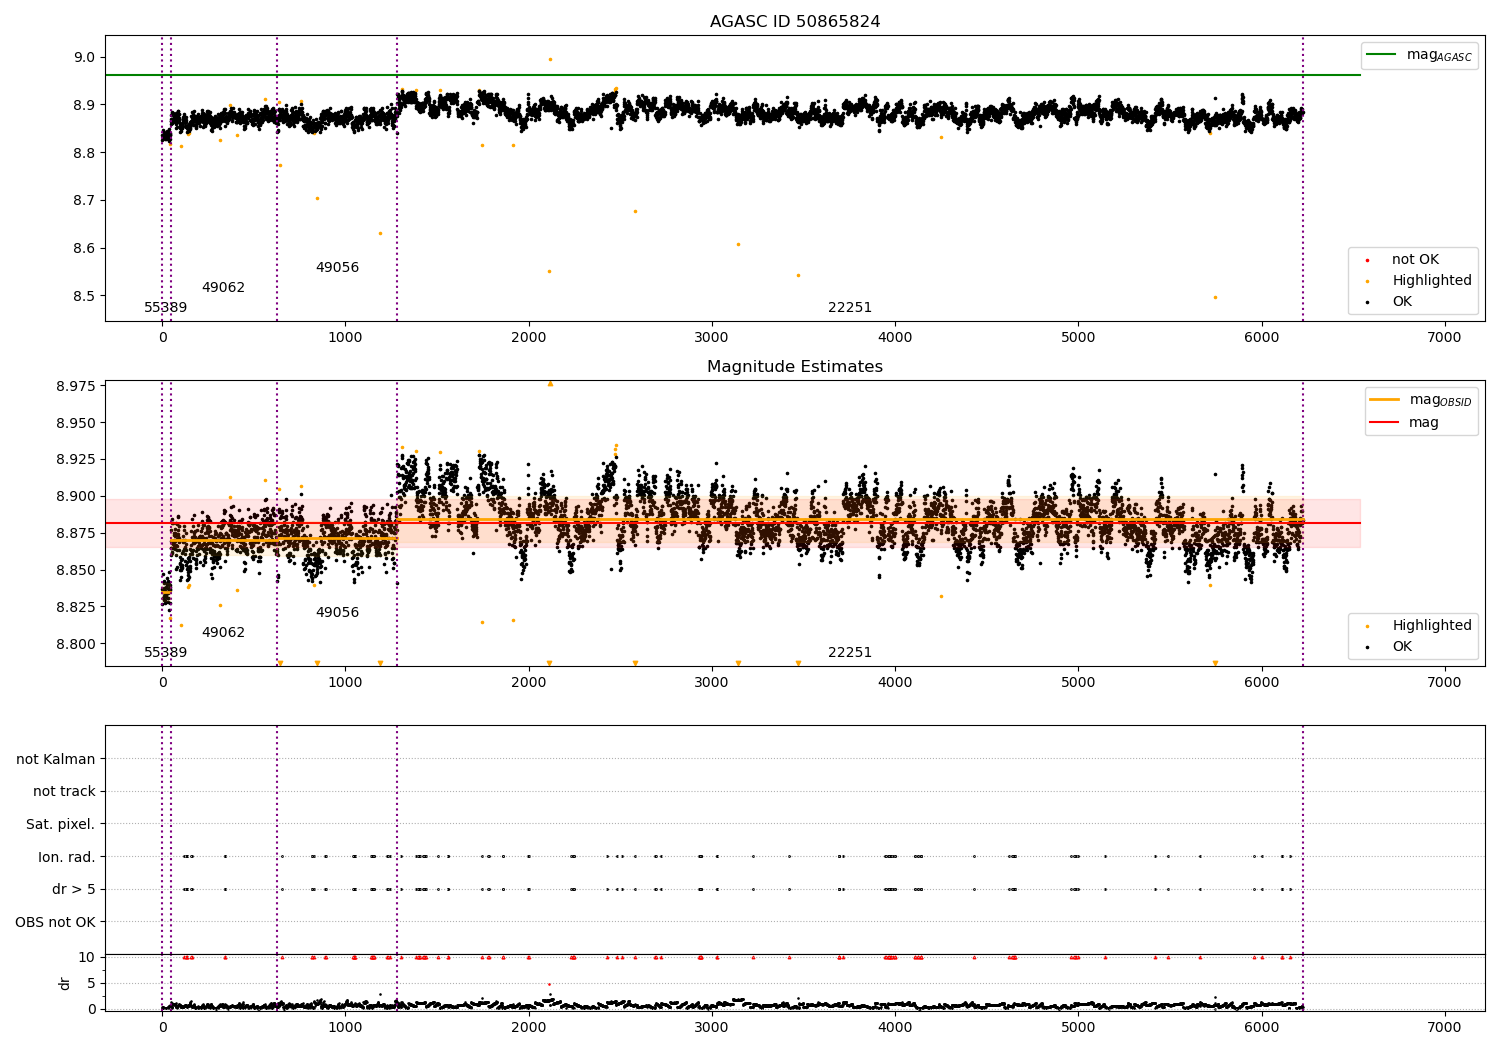Click the 8.975 y-axis tick label

[77, 386]
